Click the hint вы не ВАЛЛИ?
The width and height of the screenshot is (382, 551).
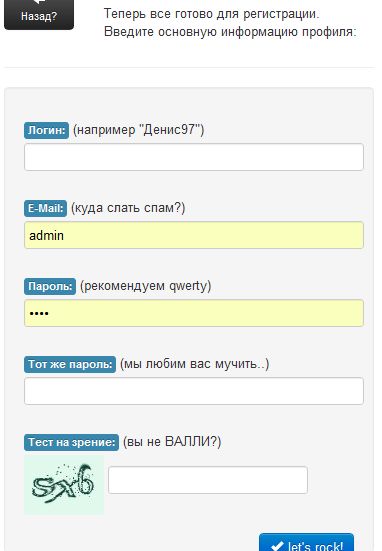pos(172,442)
